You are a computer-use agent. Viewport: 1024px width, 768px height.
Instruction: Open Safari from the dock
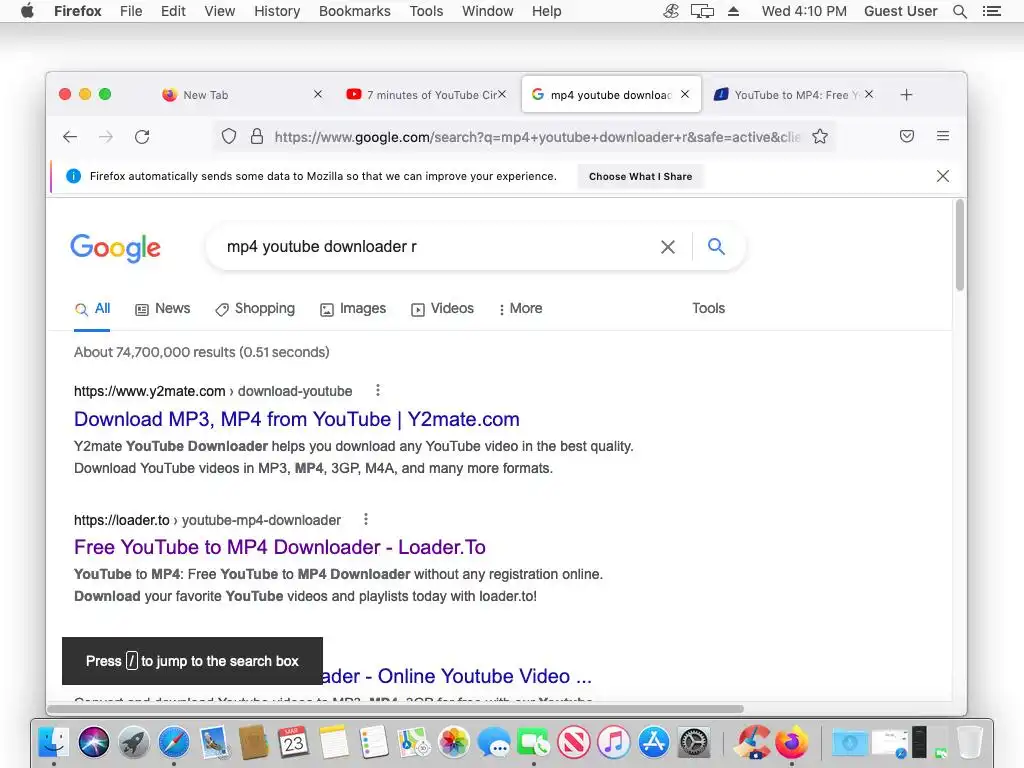point(173,742)
